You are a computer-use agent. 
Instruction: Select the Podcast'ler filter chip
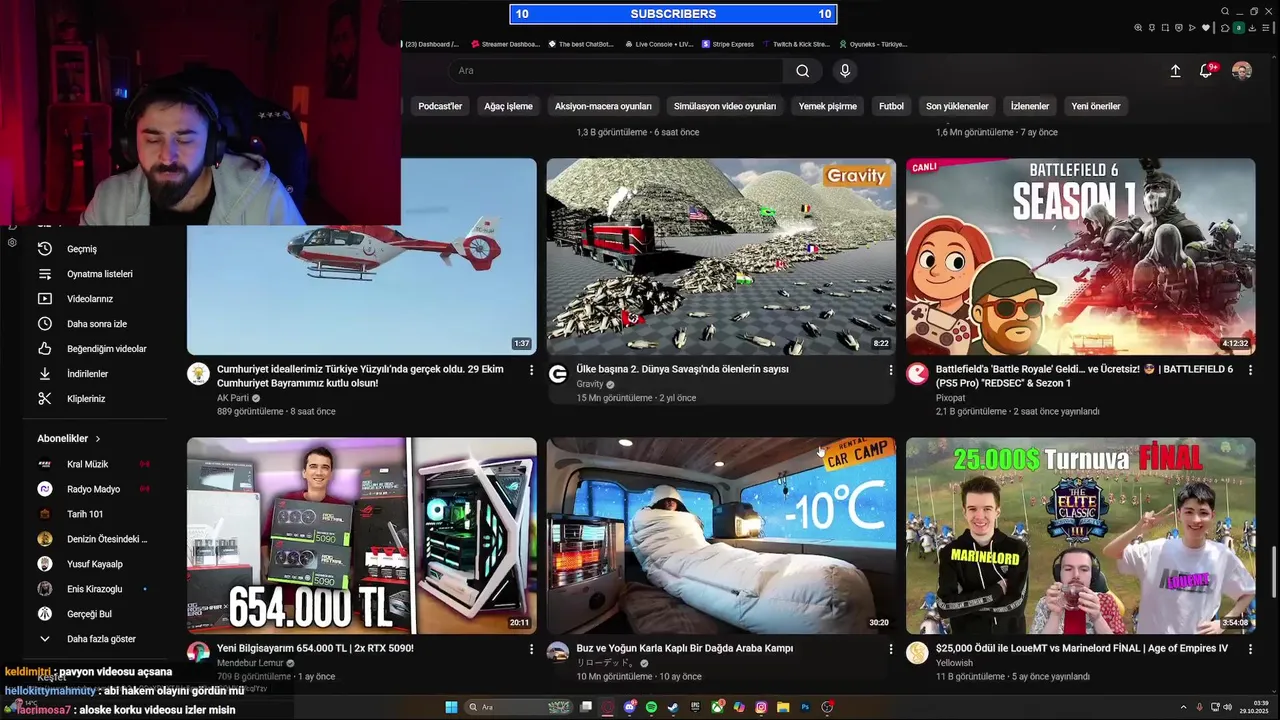pyautogui.click(x=440, y=106)
